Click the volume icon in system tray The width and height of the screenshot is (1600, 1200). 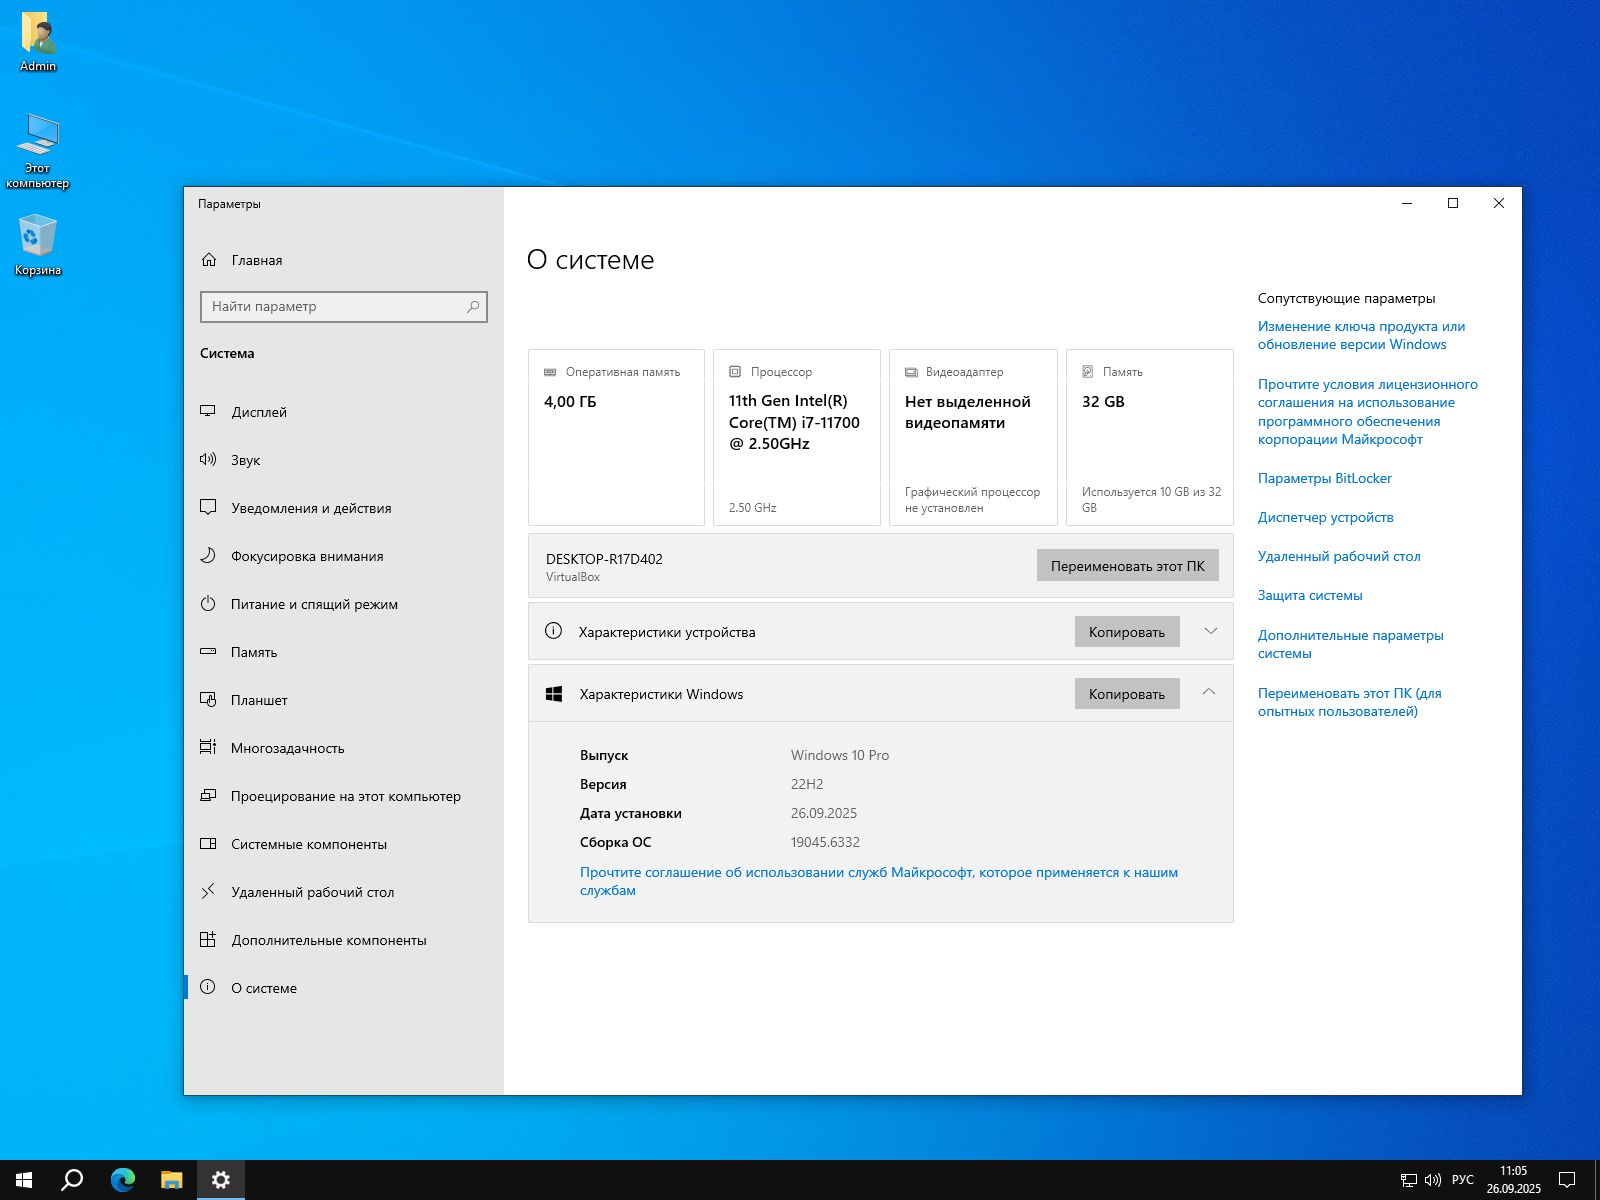click(x=1432, y=1180)
